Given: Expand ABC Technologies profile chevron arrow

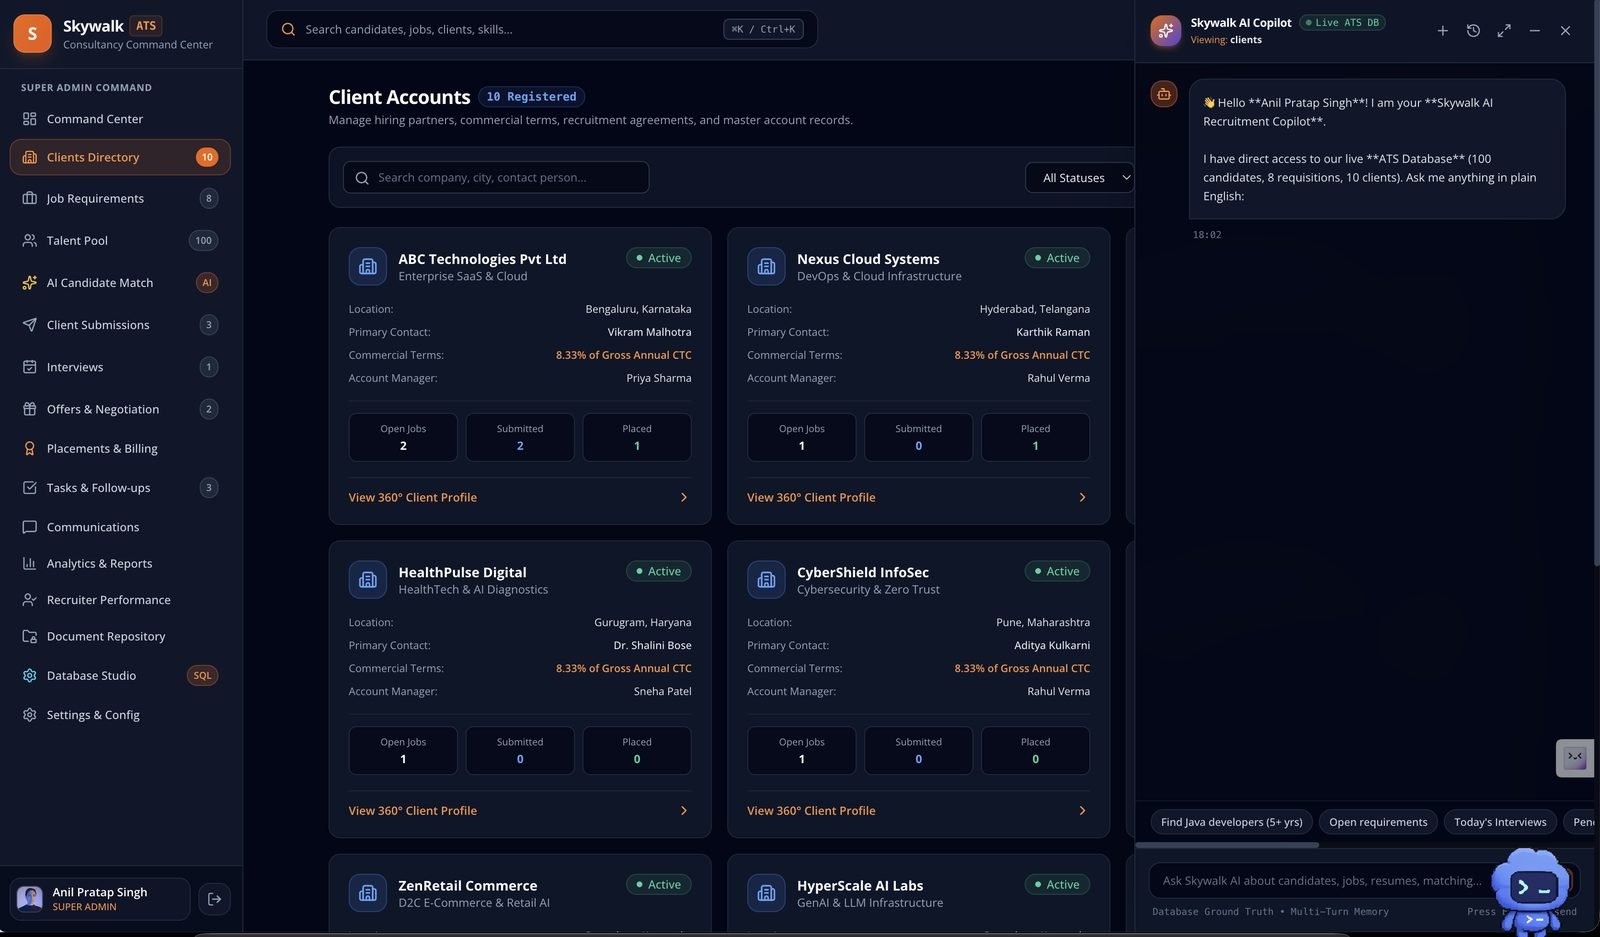Looking at the screenshot, I should [x=684, y=497].
